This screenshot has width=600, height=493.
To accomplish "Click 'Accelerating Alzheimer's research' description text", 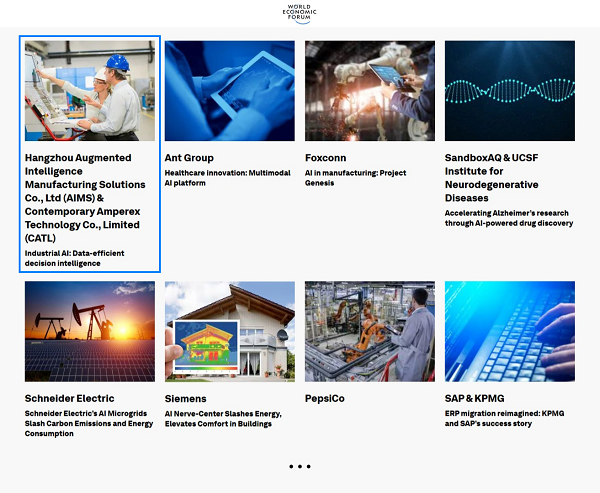I will 509,218.
